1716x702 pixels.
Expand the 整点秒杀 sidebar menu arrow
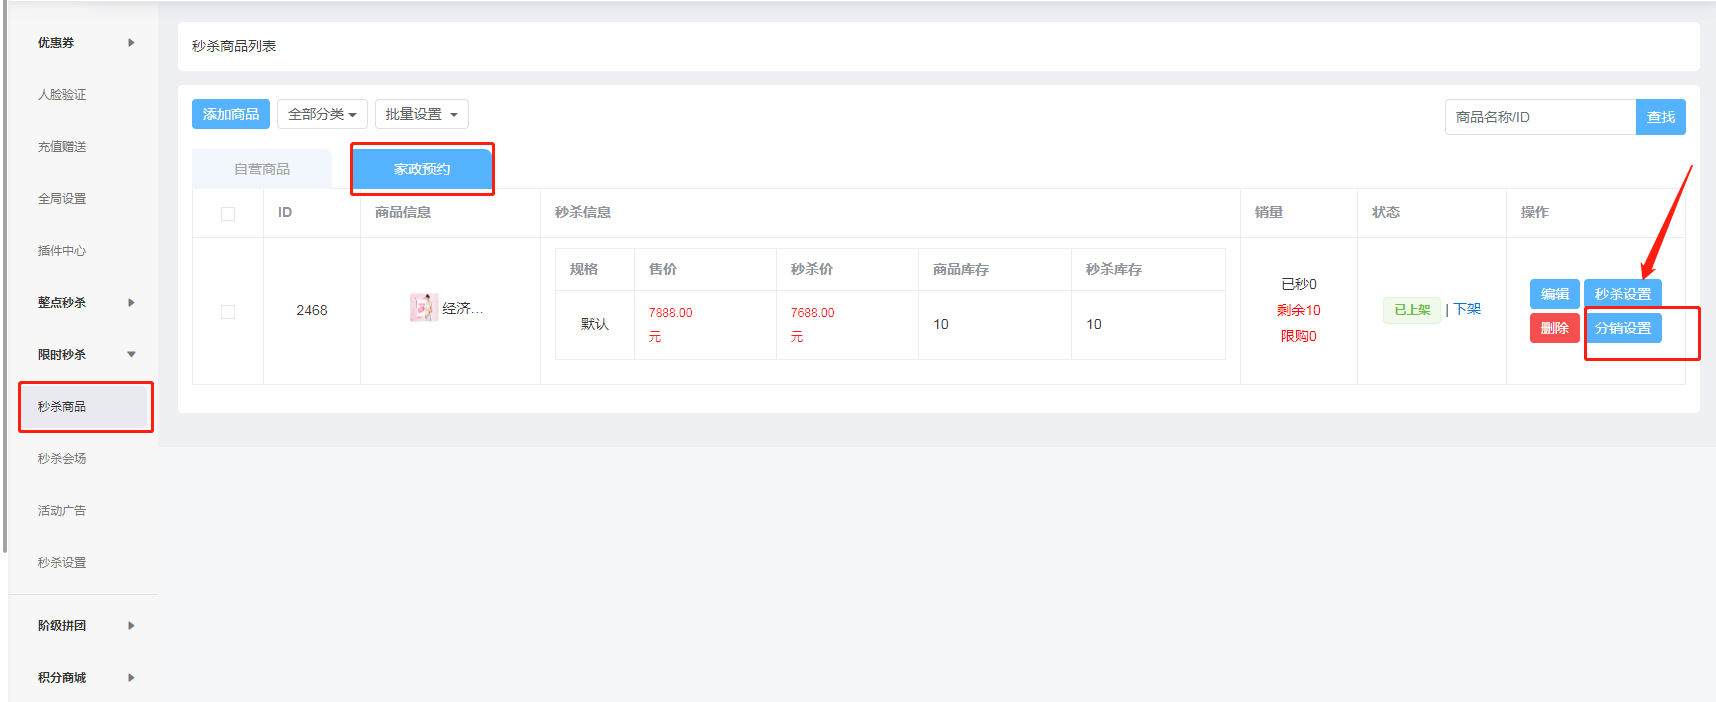(x=131, y=303)
